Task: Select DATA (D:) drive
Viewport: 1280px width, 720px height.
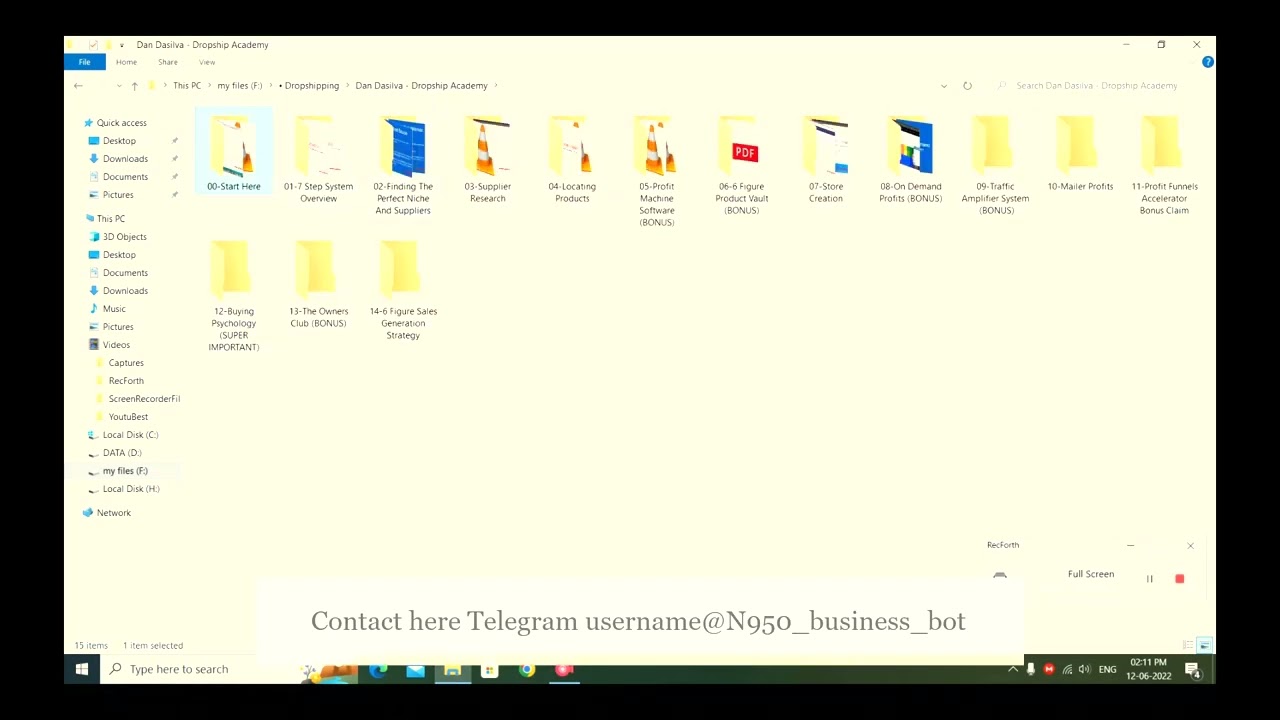Action: (121, 453)
